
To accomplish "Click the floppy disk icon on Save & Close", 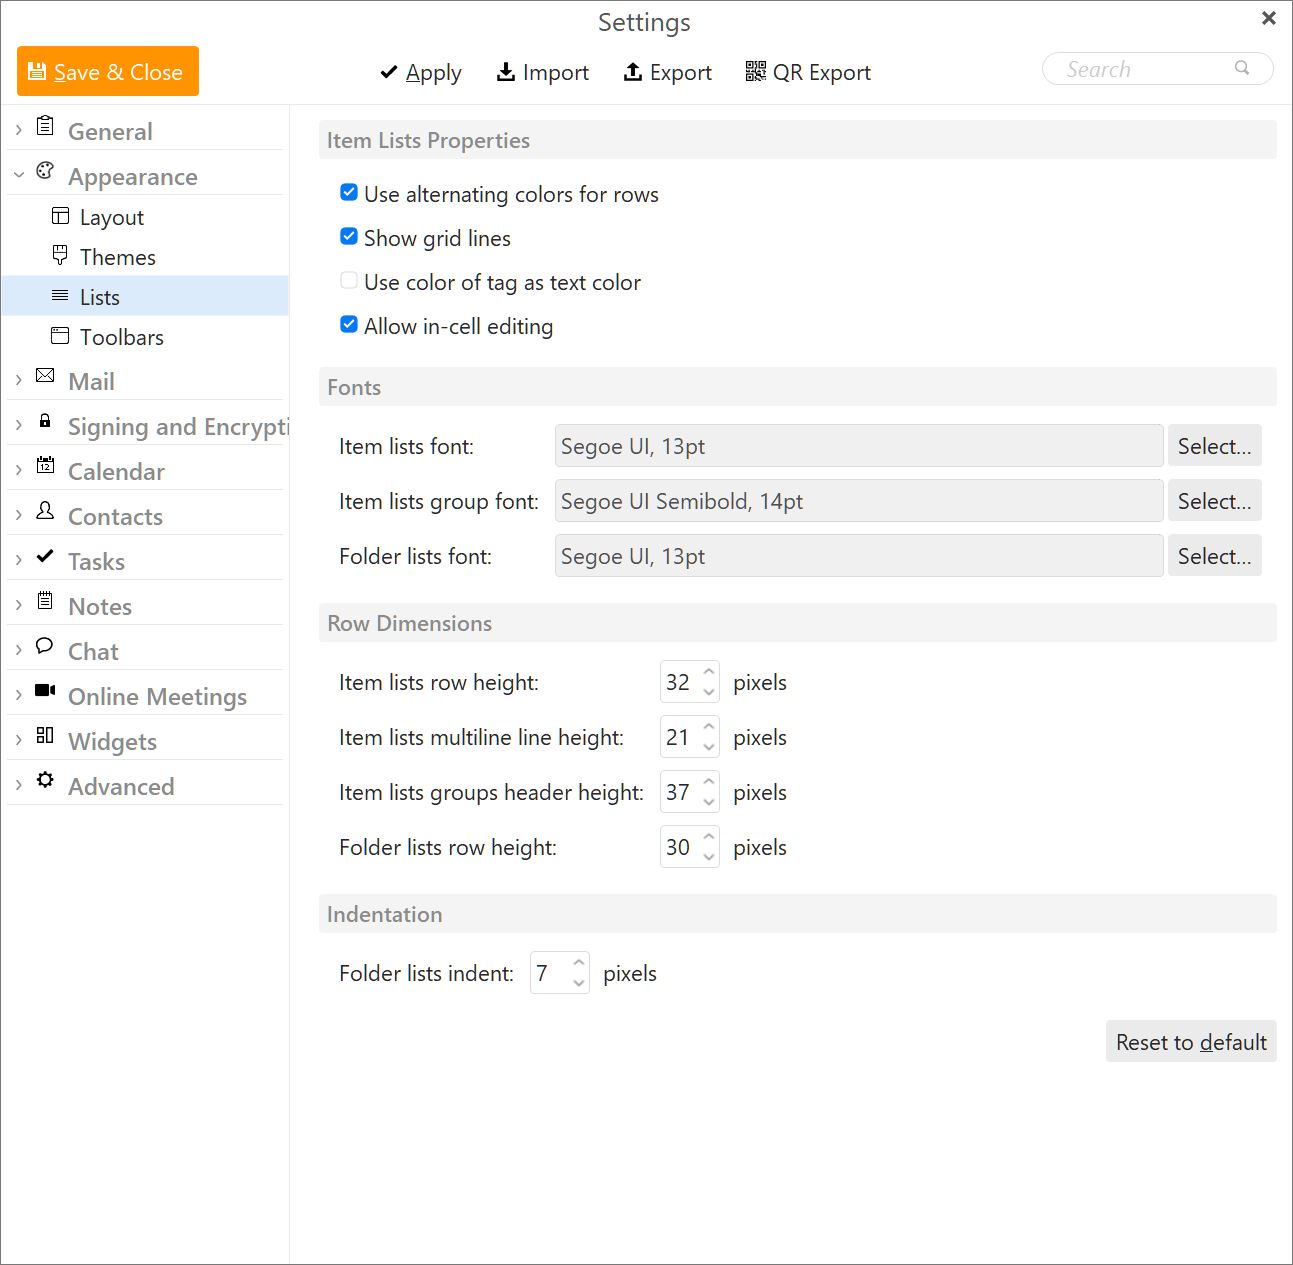I will coord(37,71).
